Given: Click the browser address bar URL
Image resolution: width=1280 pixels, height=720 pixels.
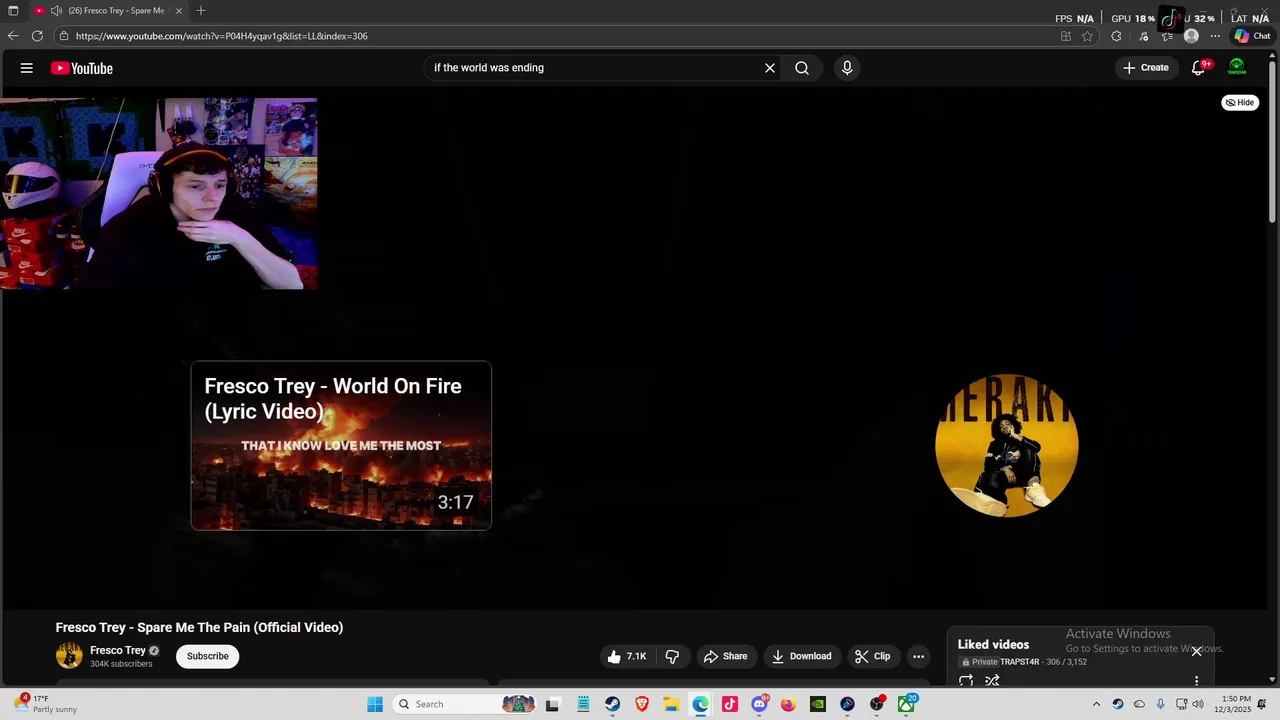Looking at the screenshot, I should (x=221, y=36).
